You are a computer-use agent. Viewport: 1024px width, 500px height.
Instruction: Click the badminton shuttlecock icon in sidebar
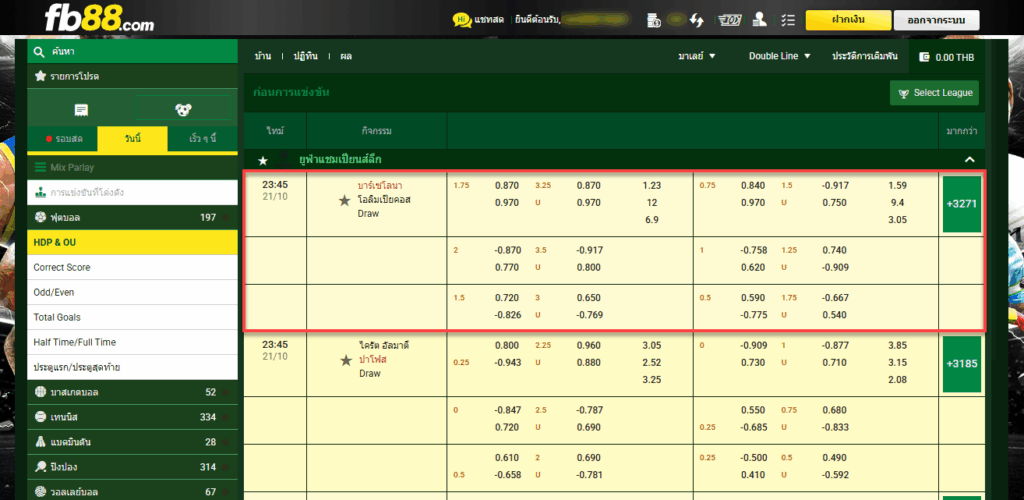[x=40, y=442]
